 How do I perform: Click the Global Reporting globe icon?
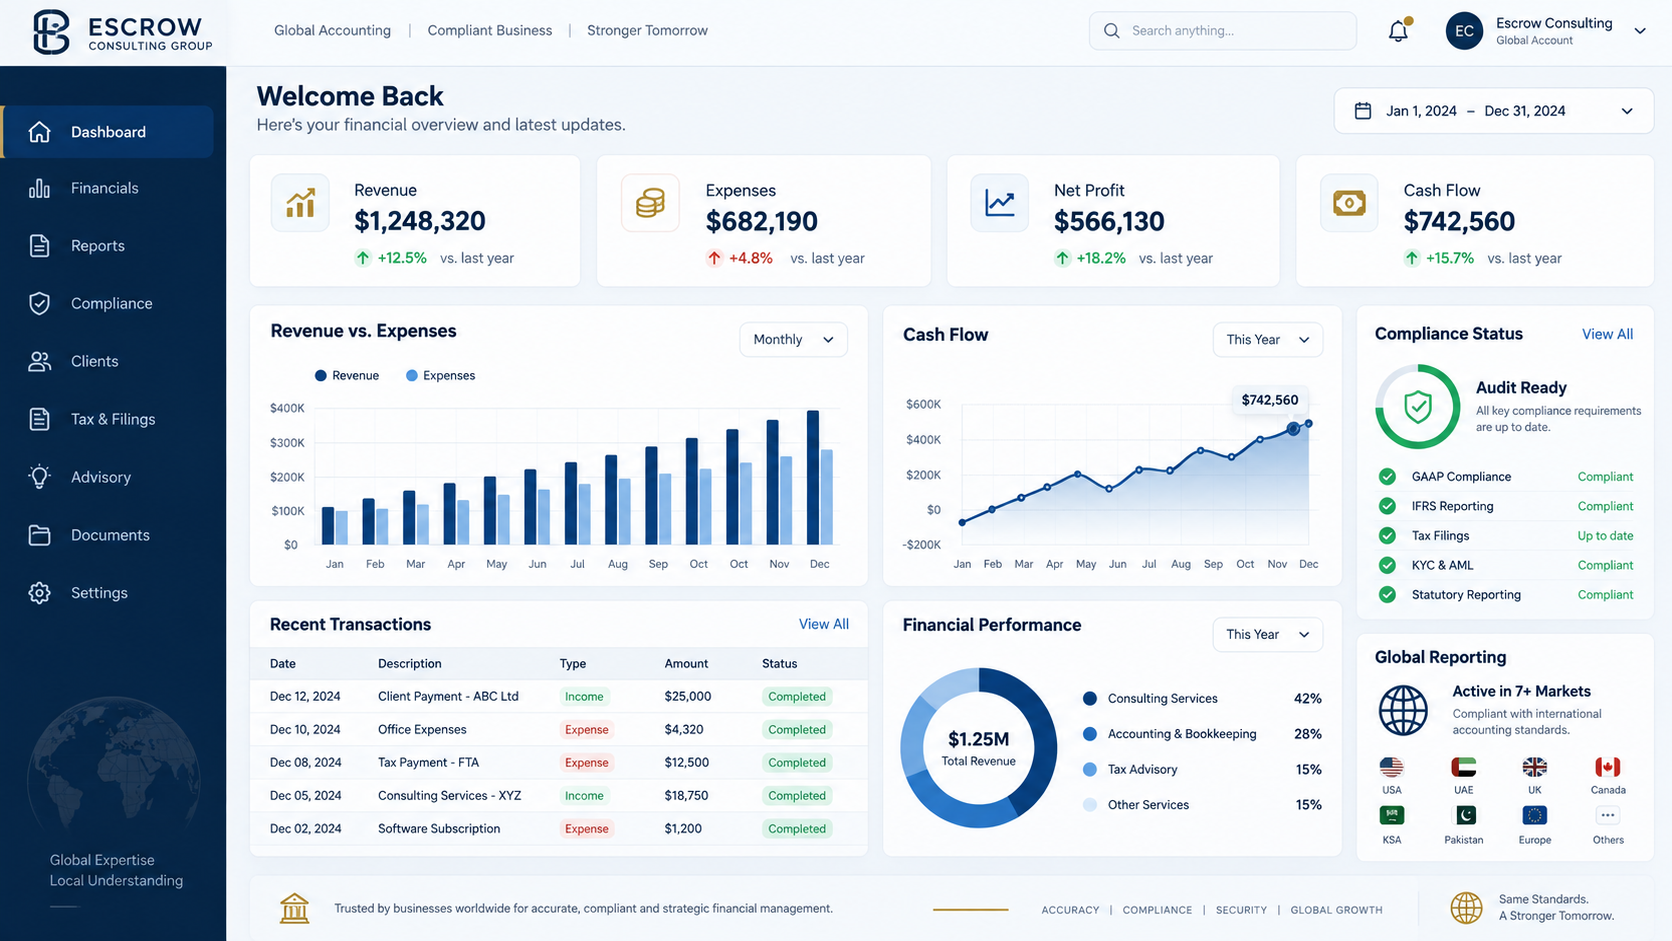point(1403,710)
